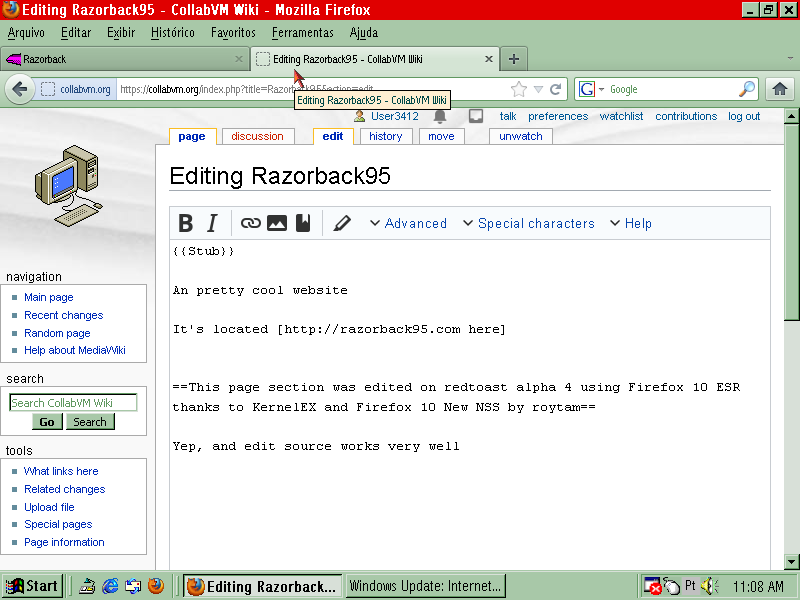Open the Exibir menu
The height and width of the screenshot is (600, 800).
121,33
